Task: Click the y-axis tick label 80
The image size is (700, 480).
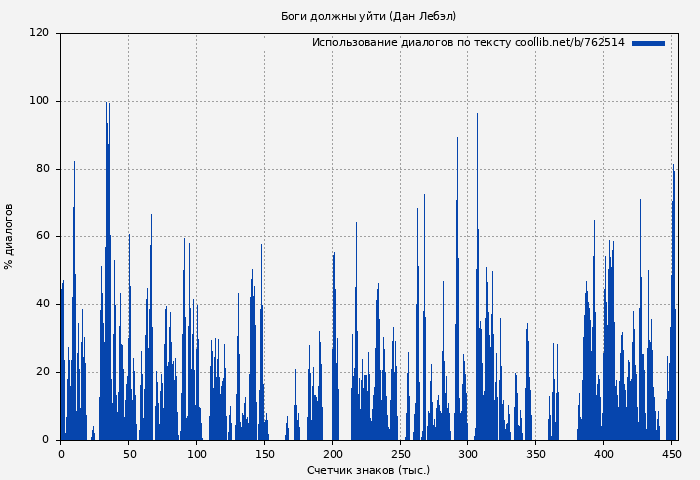Action: tap(42, 169)
